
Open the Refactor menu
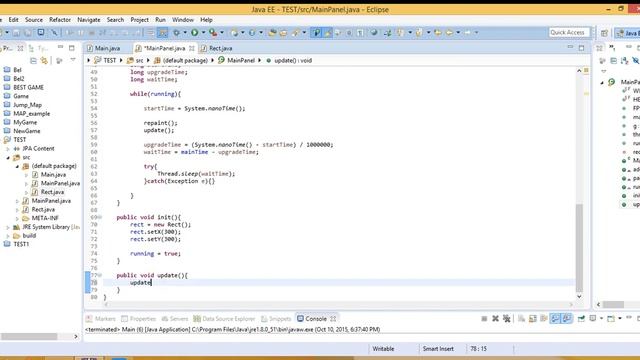tap(60, 20)
